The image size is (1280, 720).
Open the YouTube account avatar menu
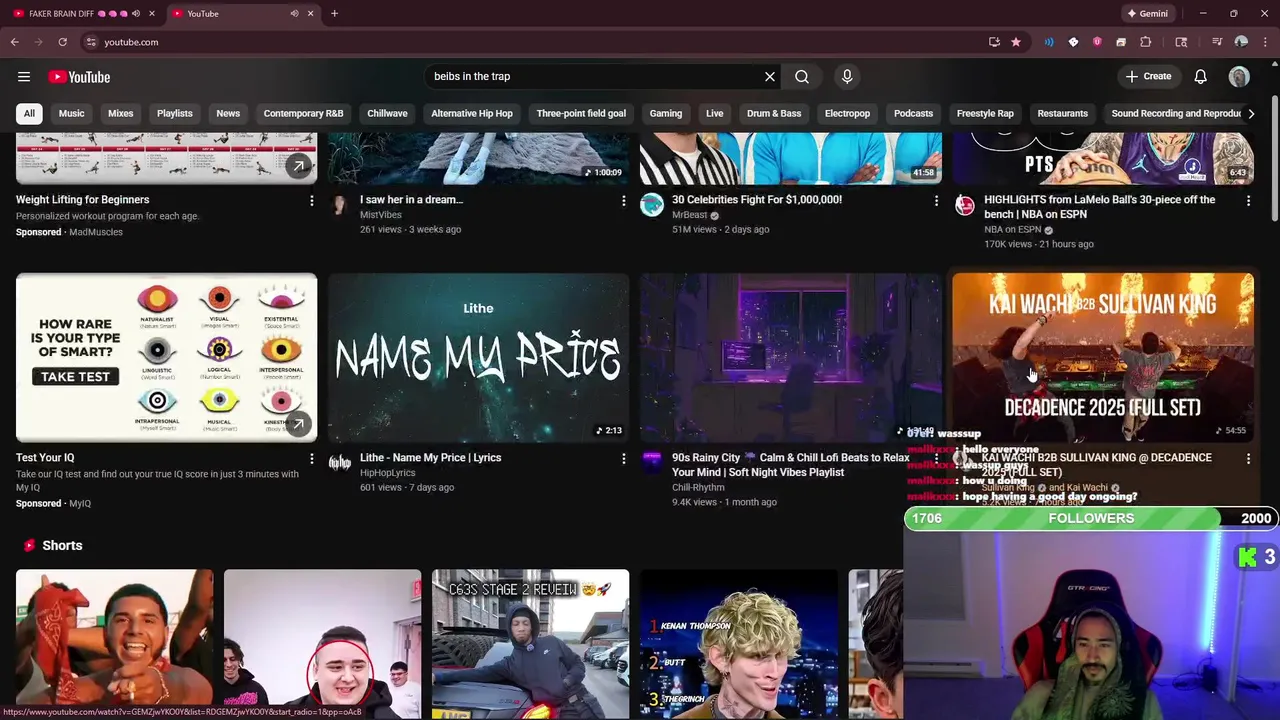coord(1239,77)
